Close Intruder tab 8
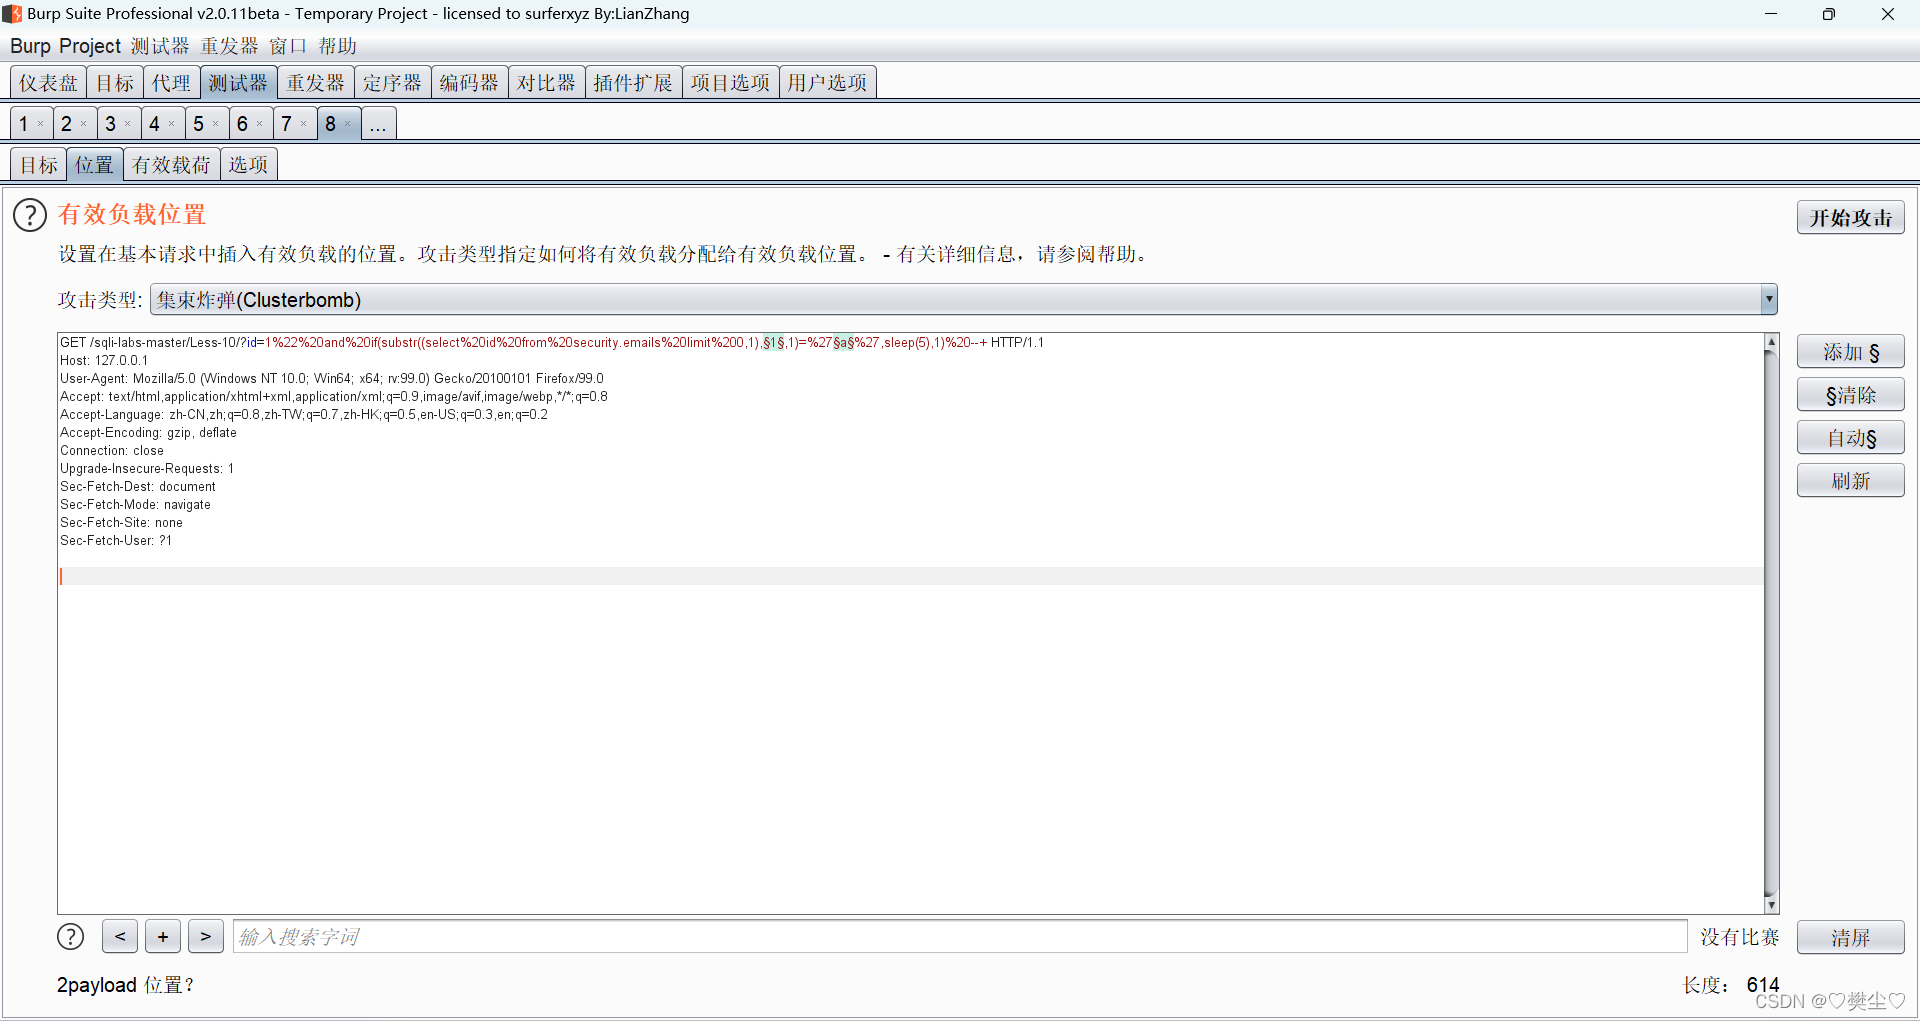The image size is (1920, 1021). [x=348, y=124]
